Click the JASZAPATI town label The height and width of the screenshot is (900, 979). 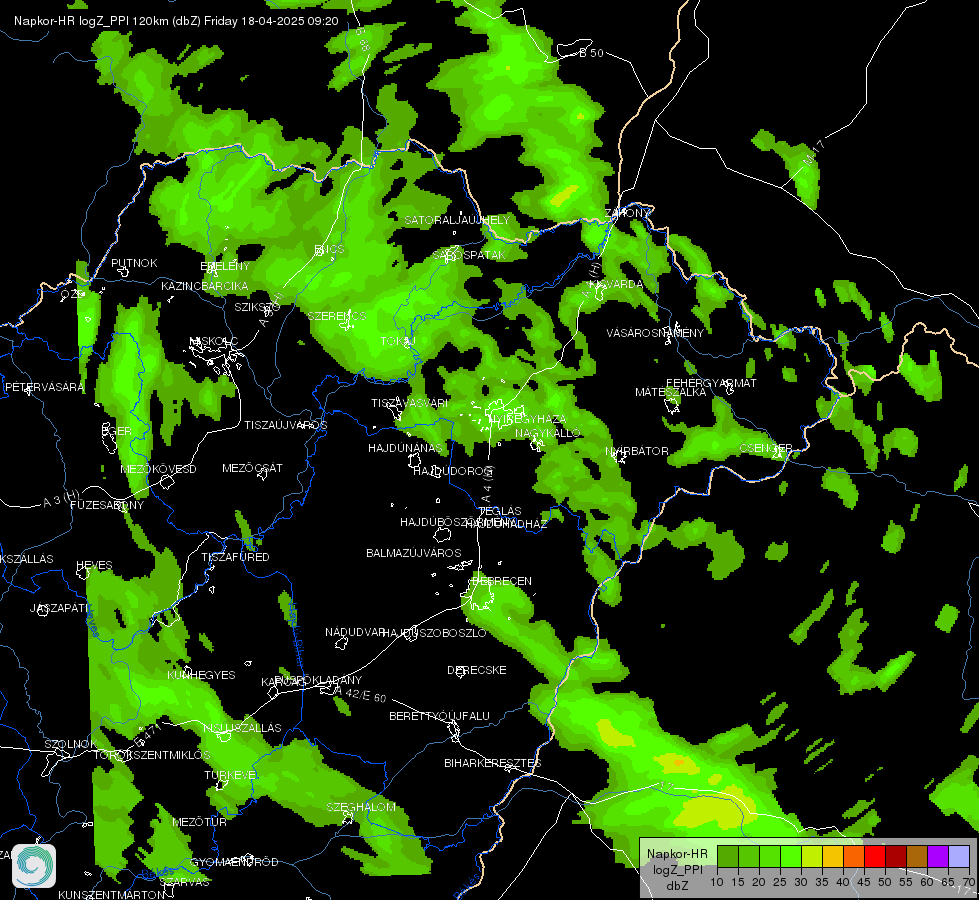click(59, 608)
